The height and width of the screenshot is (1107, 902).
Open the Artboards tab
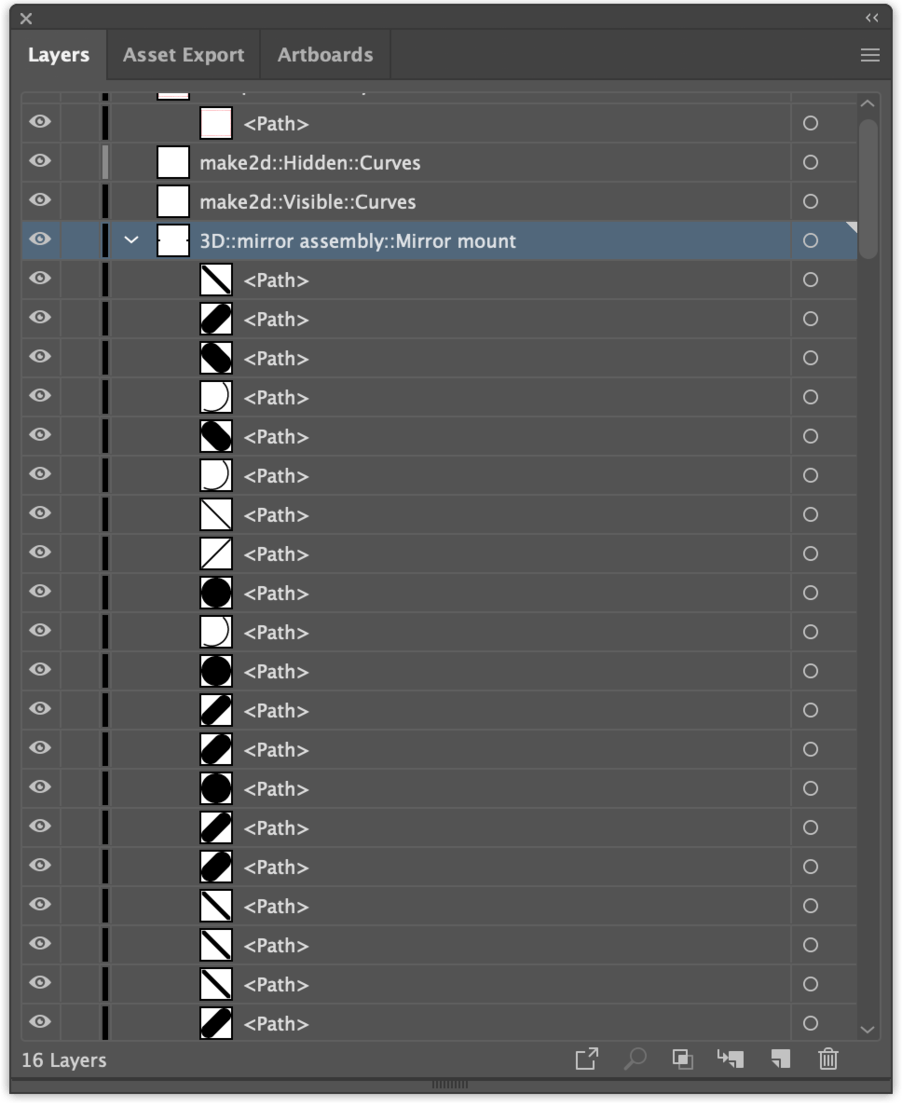pos(325,55)
